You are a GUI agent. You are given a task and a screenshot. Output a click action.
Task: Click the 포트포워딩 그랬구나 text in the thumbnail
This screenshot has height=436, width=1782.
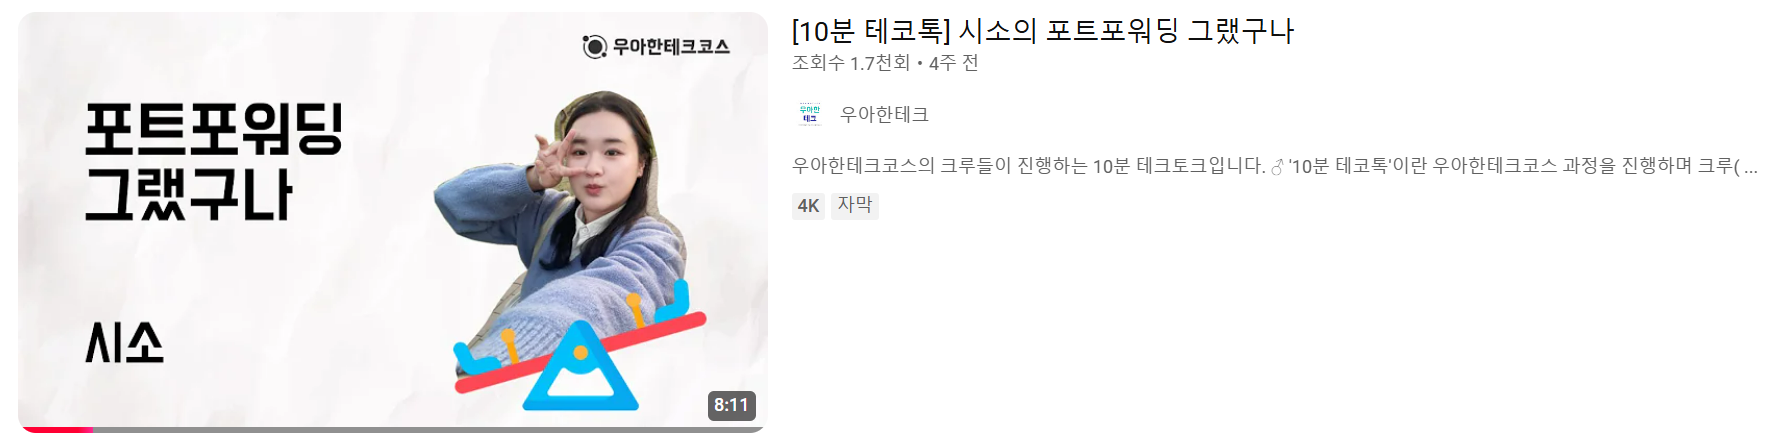tap(213, 160)
